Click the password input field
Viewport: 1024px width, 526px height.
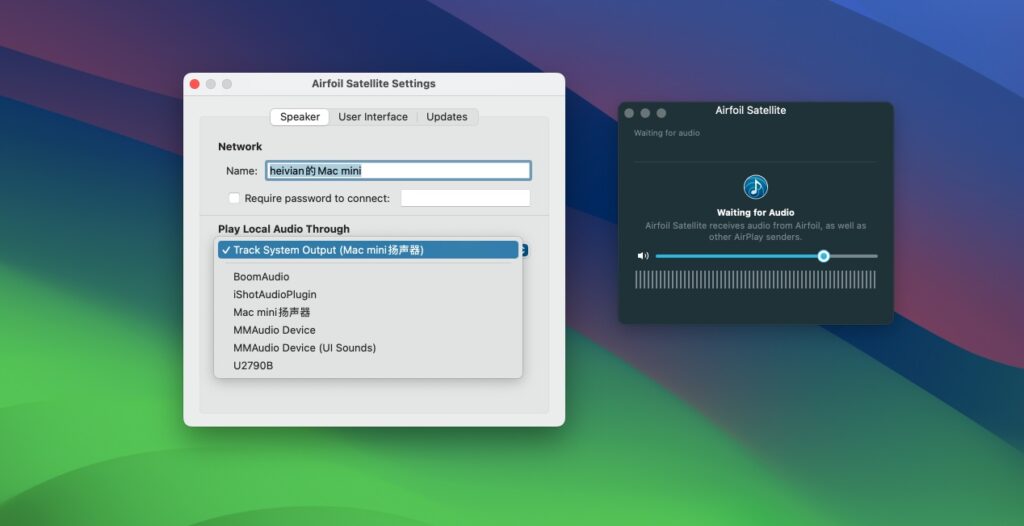[x=465, y=198]
